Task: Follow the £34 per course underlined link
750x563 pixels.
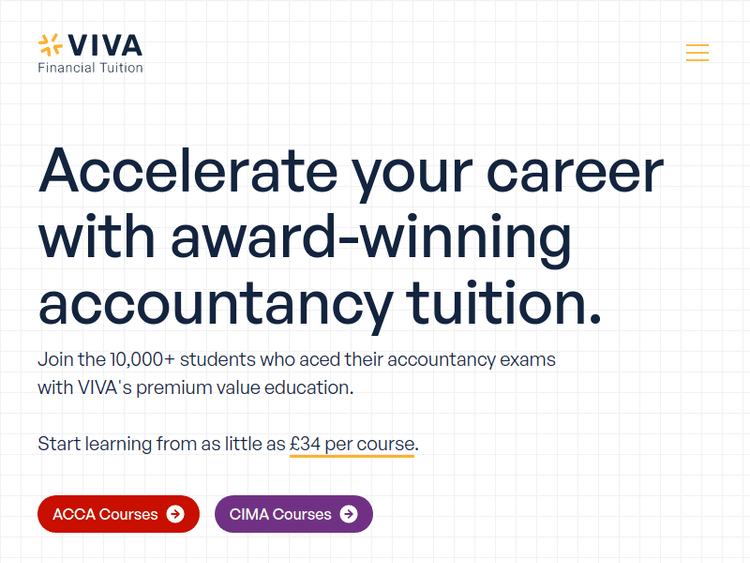Action: pyautogui.click(x=352, y=443)
